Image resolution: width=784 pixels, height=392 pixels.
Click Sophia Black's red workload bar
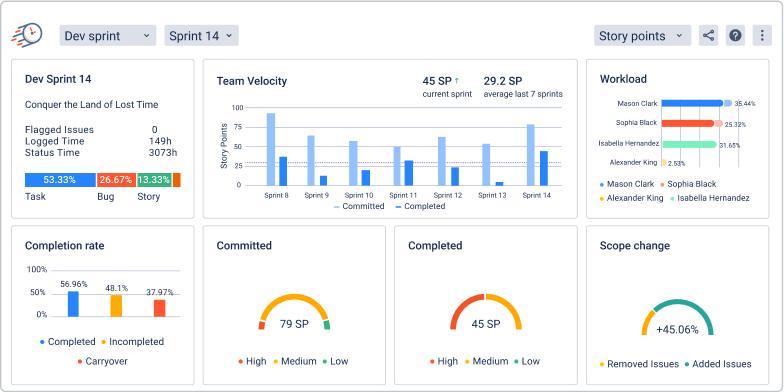688,124
